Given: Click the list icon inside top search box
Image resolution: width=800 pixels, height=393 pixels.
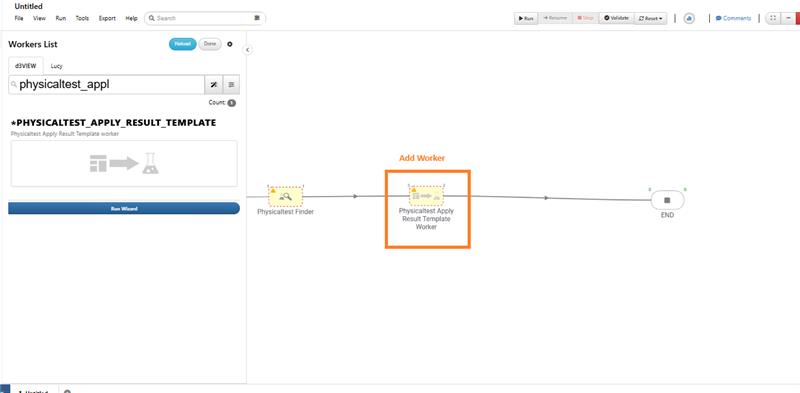Looking at the screenshot, I should click(x=257, y=18).
